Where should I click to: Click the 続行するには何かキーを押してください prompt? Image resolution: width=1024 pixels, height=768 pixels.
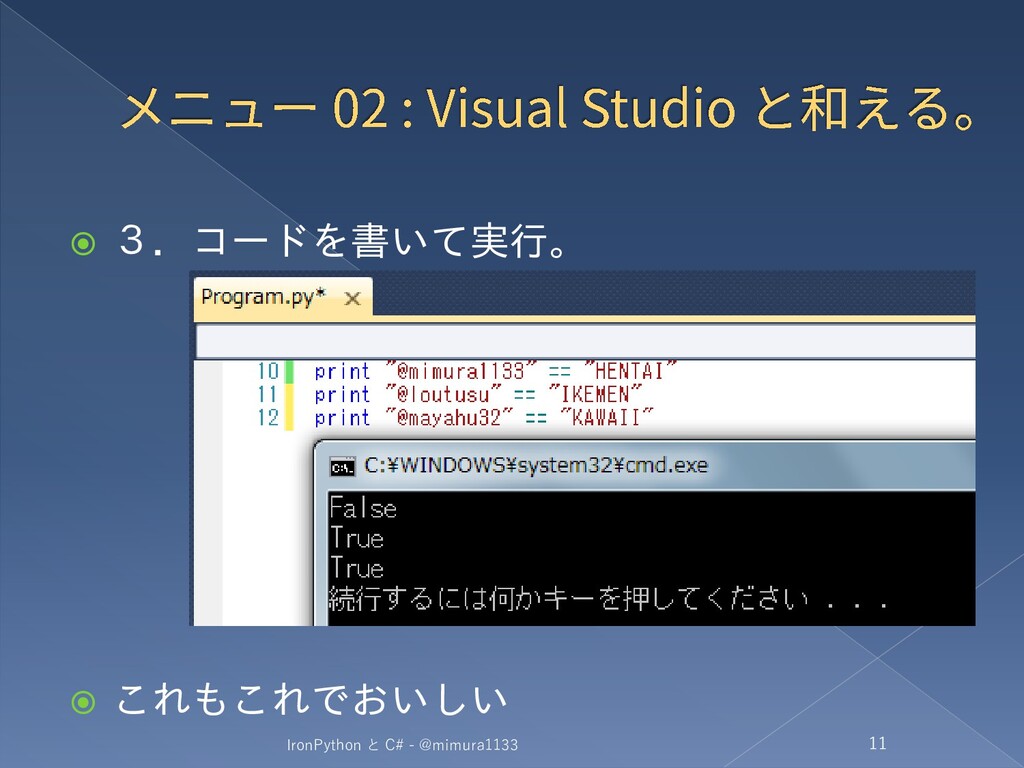[609, 598]
